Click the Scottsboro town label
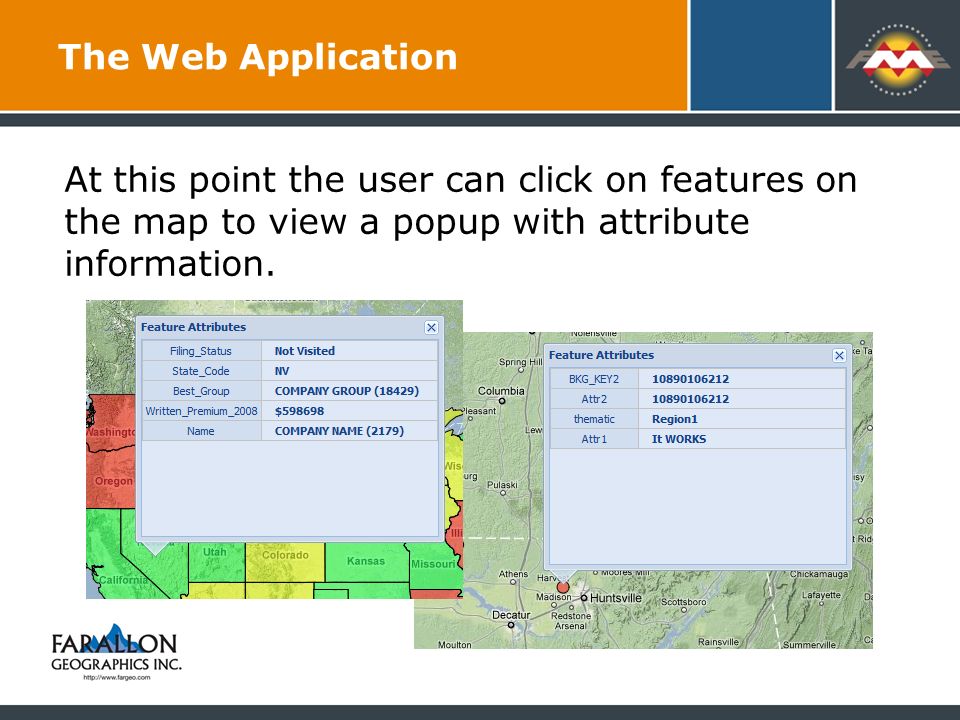960x720 pixels. pos(683,602)
